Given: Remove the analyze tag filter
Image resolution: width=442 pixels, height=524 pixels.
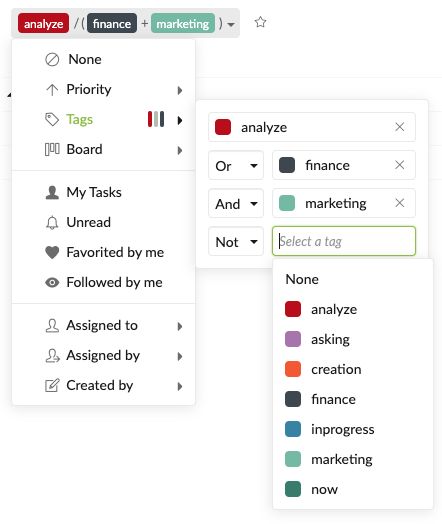Looking at the screenshot, I should click(400, 127).
